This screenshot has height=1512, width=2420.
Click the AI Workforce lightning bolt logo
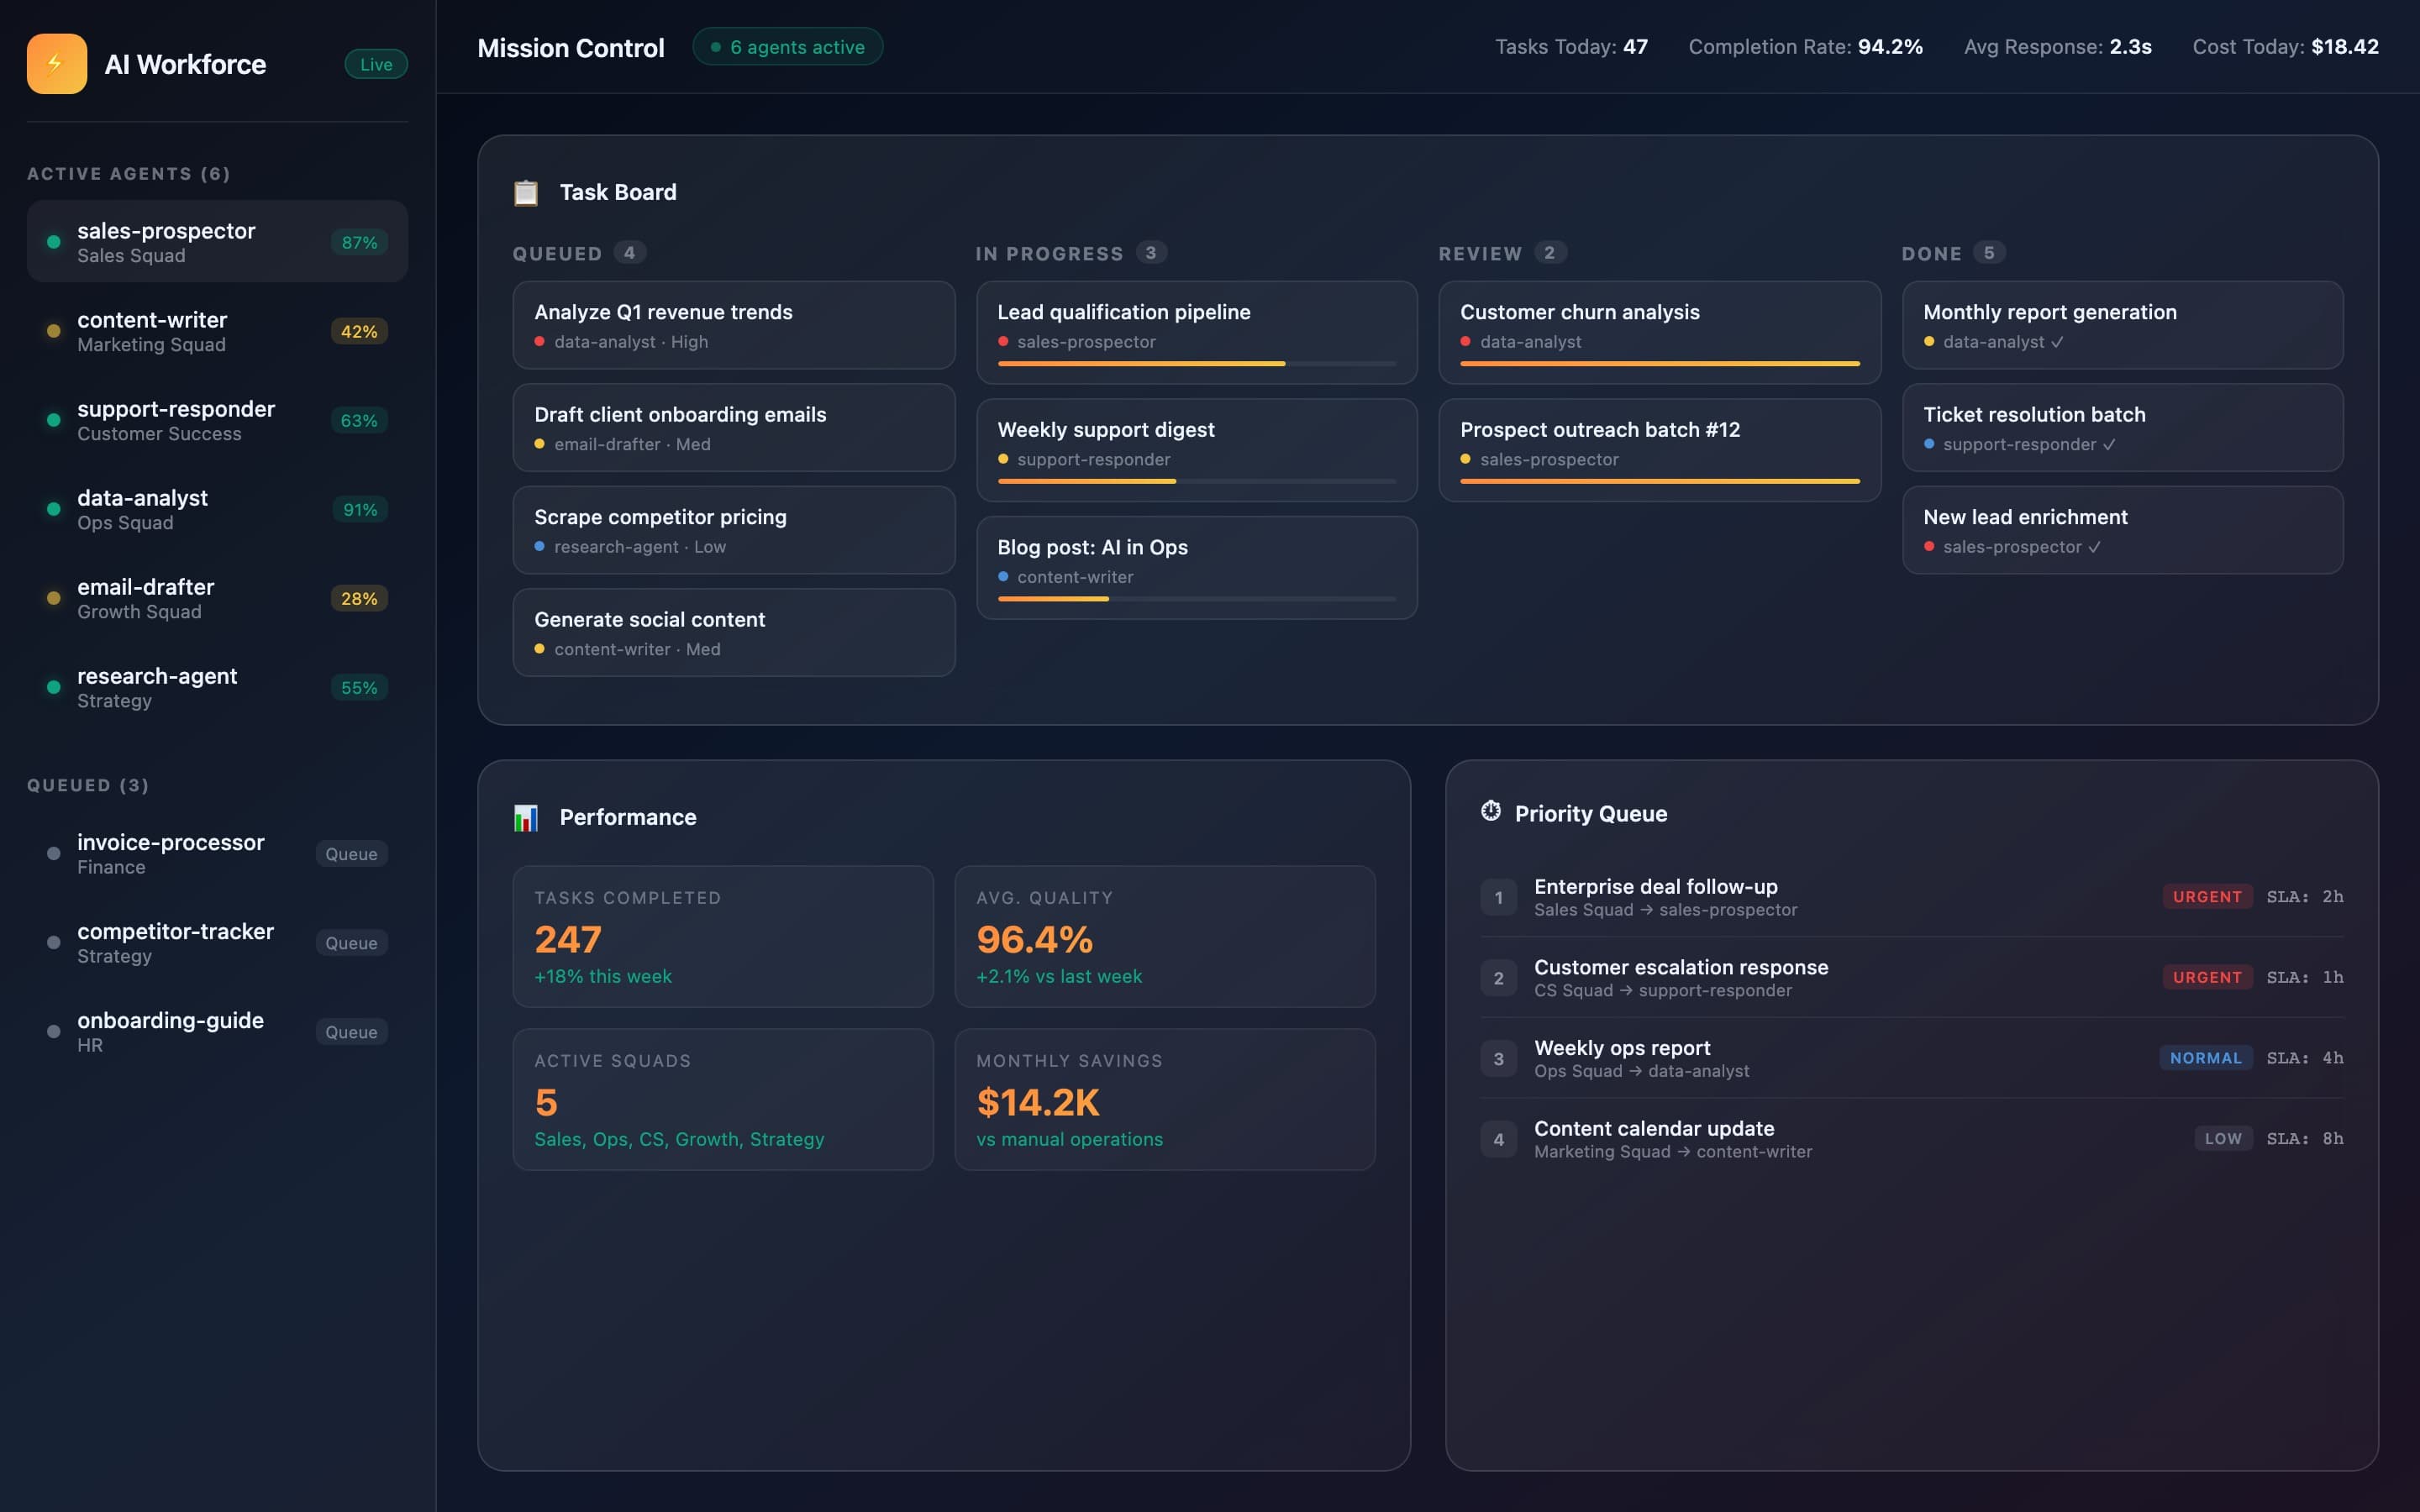pyautogui.click(x=56, y=63)
